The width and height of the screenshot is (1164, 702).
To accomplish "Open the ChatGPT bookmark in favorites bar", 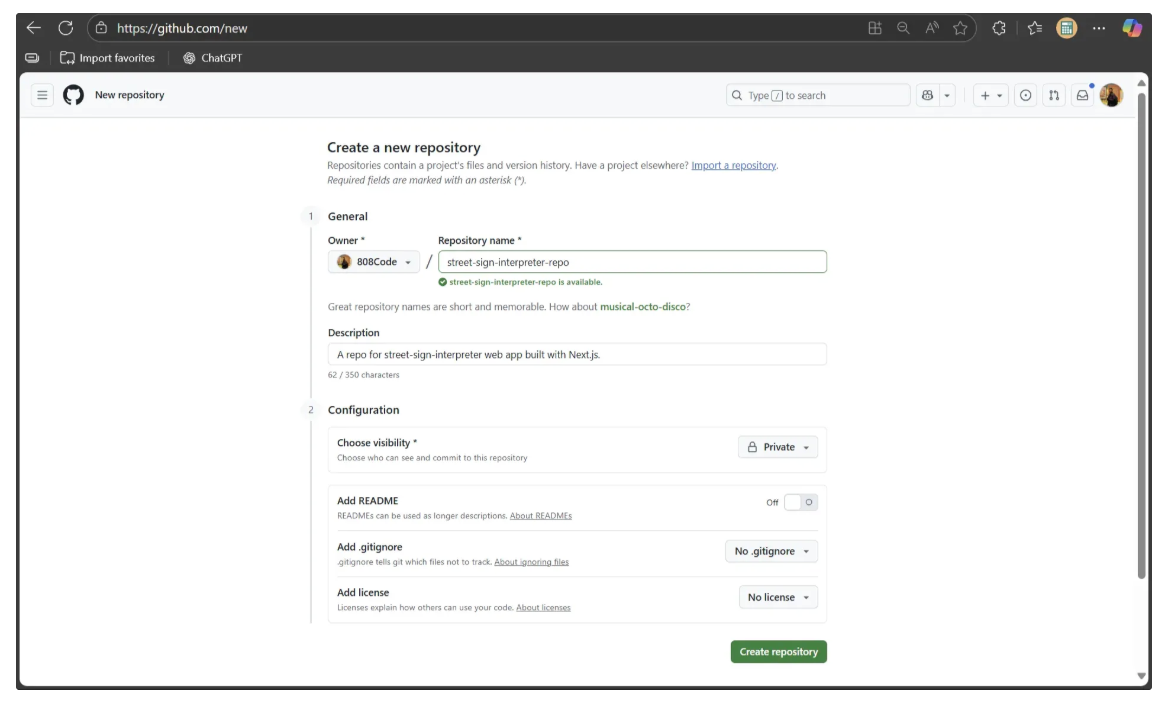I will pyautogui.click(x=212, y=58).
